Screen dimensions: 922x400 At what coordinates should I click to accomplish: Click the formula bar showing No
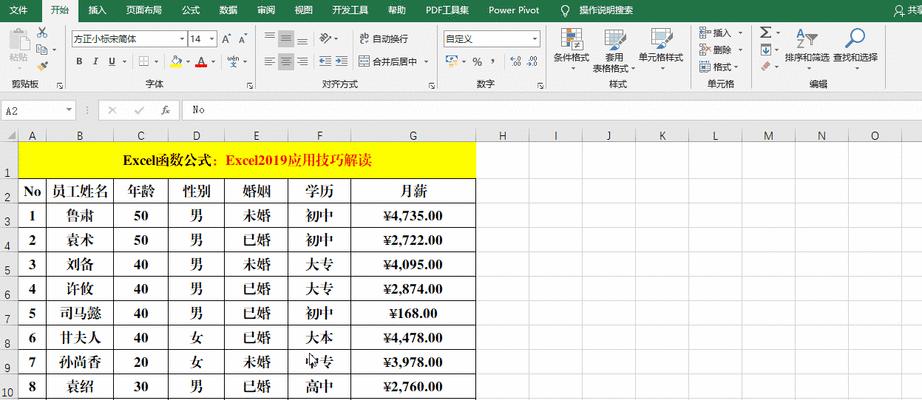coord(550,110)
